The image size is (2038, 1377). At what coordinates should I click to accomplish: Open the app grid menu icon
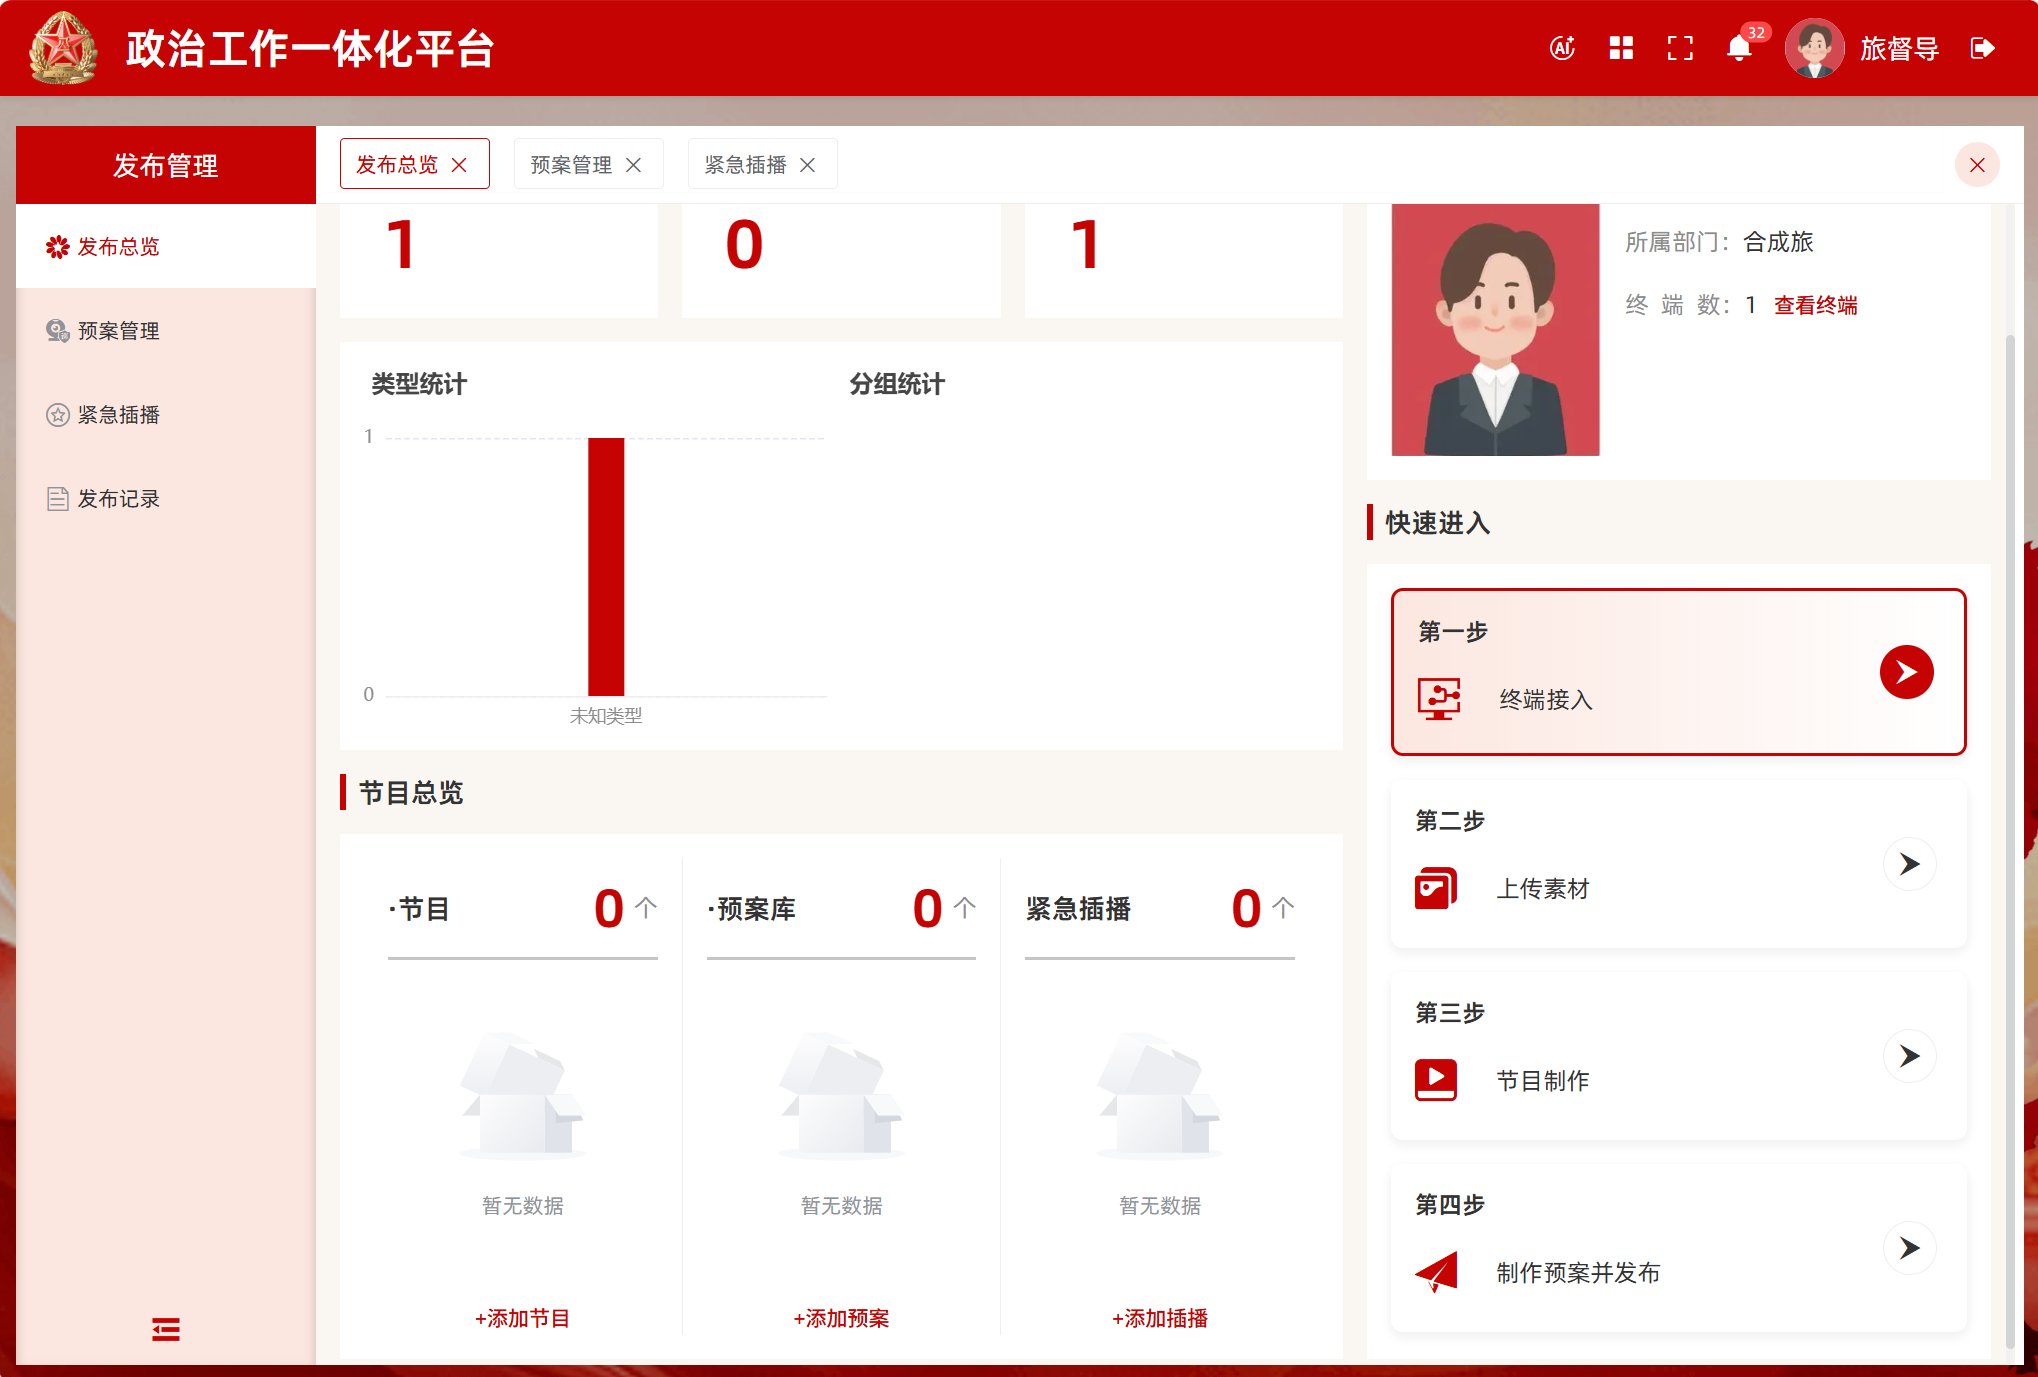1621,48
